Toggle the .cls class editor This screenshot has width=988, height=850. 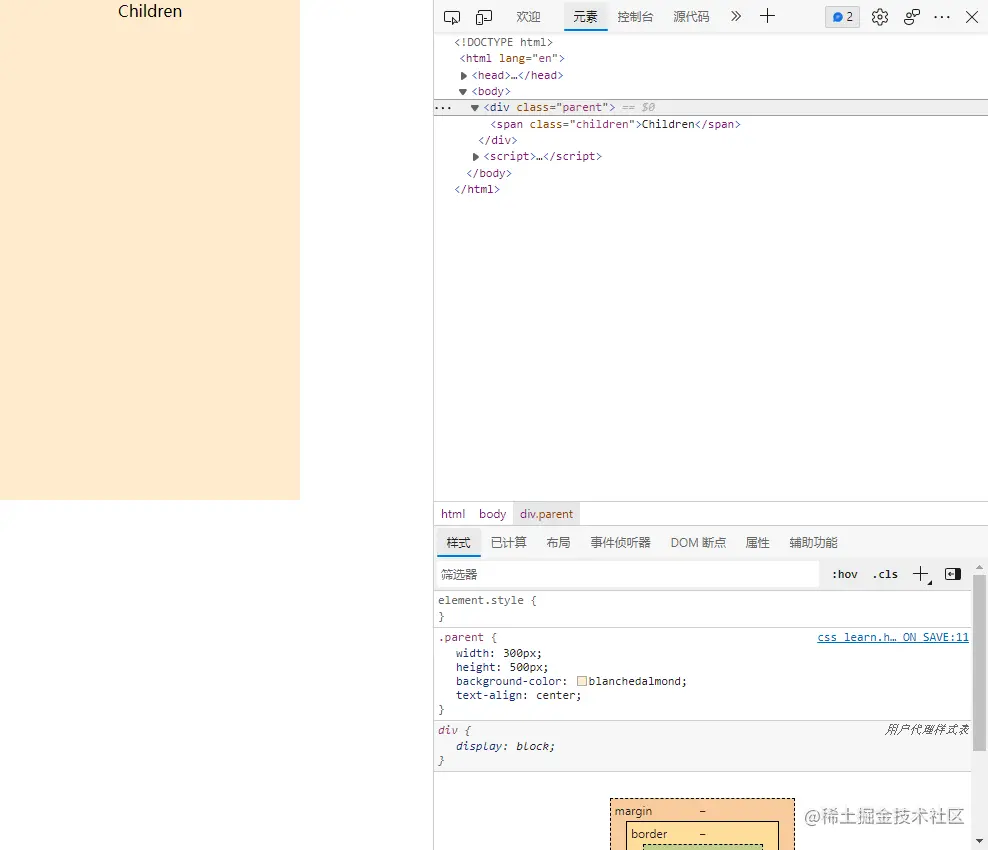(885, 575)
